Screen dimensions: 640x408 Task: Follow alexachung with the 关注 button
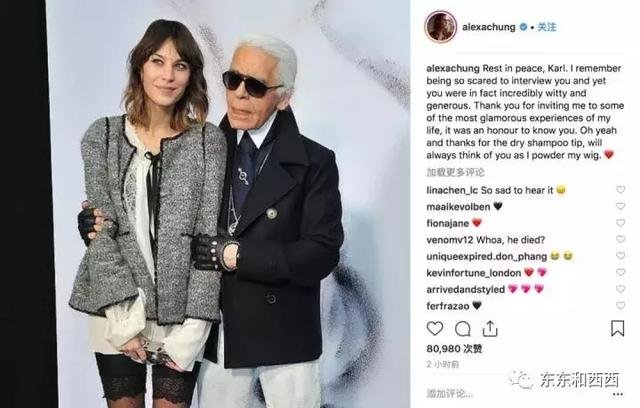pyautogui.click(x=547, y=27)
